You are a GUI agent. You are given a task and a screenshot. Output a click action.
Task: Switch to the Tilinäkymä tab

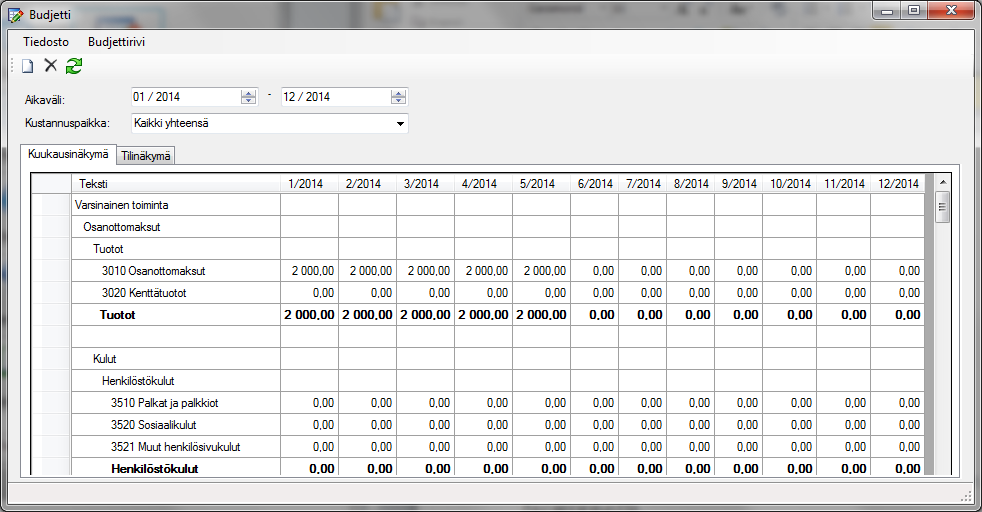(146, 156)
